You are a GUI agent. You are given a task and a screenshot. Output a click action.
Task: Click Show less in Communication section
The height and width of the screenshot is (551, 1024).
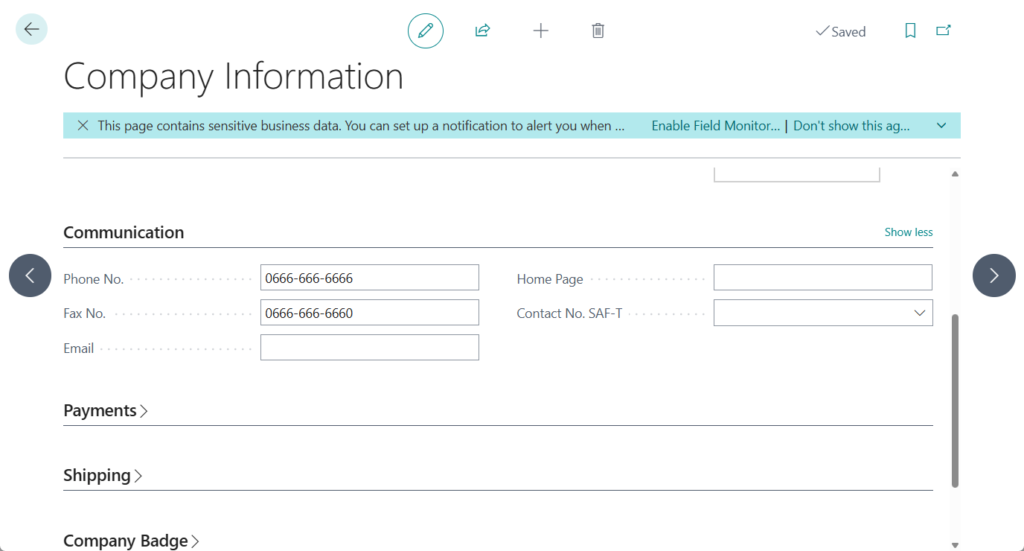[908, 232]
